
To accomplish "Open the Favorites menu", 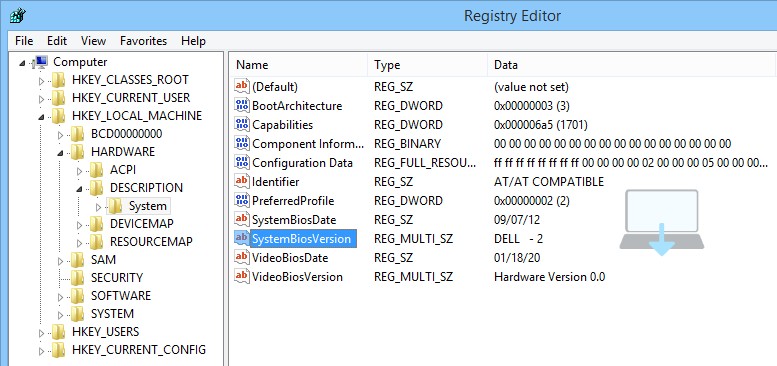I will 144,41.
